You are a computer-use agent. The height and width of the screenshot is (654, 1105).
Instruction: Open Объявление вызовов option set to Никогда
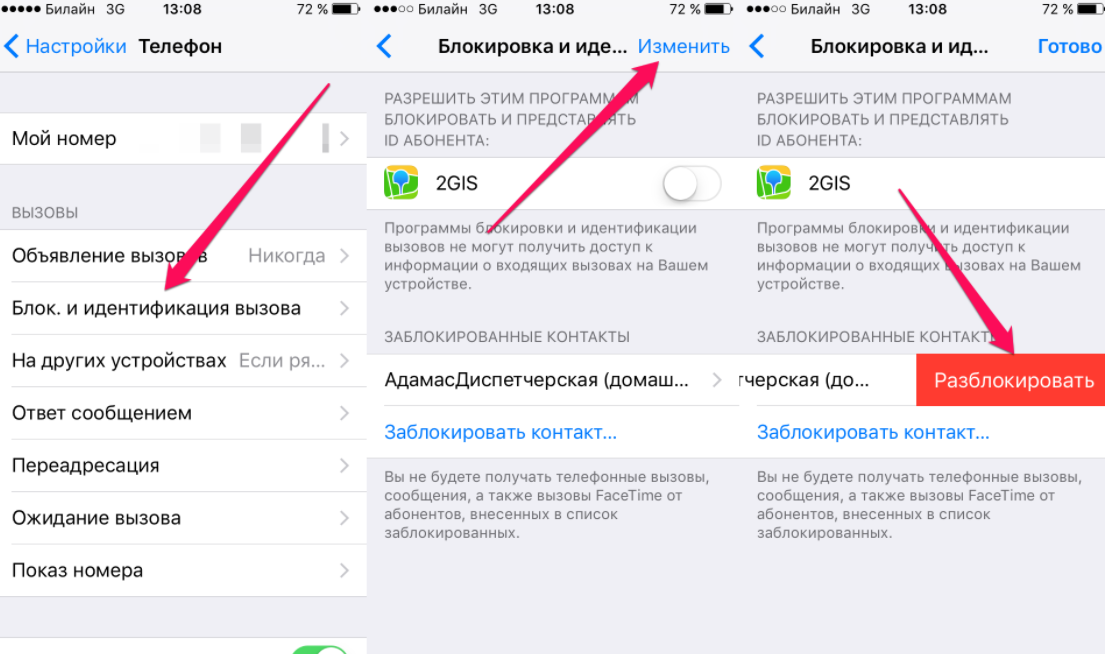183,256
